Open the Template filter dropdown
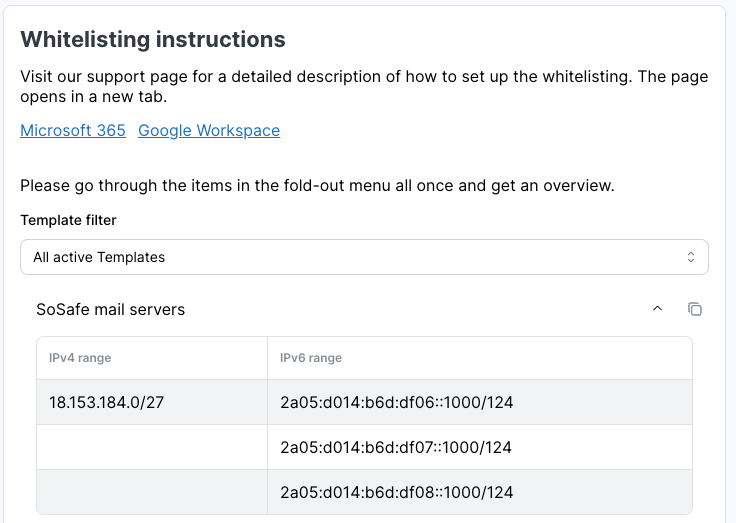This screenshot has height=523, width=736. pos(364,257)
